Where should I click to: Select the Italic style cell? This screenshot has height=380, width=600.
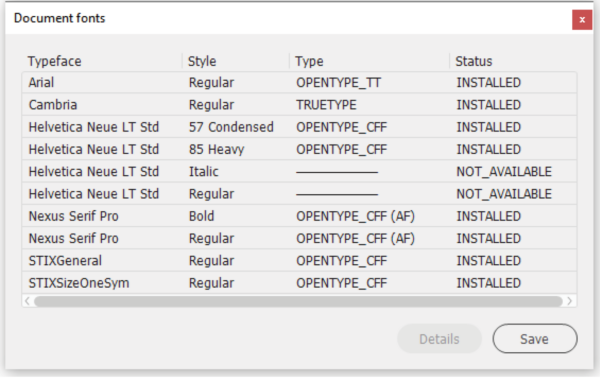pos(204,171)
